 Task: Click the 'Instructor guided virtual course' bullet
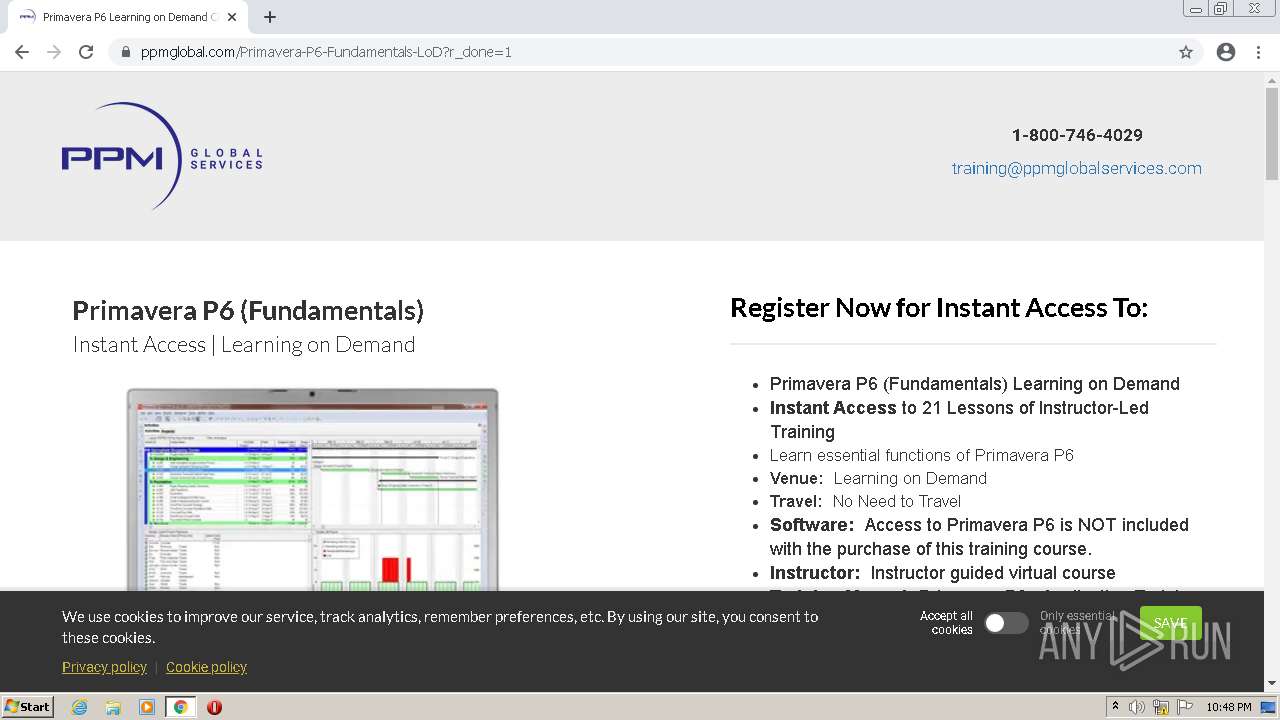pyautogui.click(x=942, y=573)
